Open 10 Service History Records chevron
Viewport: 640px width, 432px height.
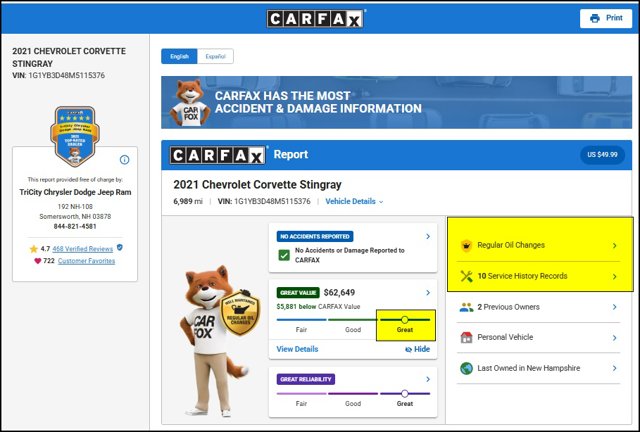tap(614, 277)
